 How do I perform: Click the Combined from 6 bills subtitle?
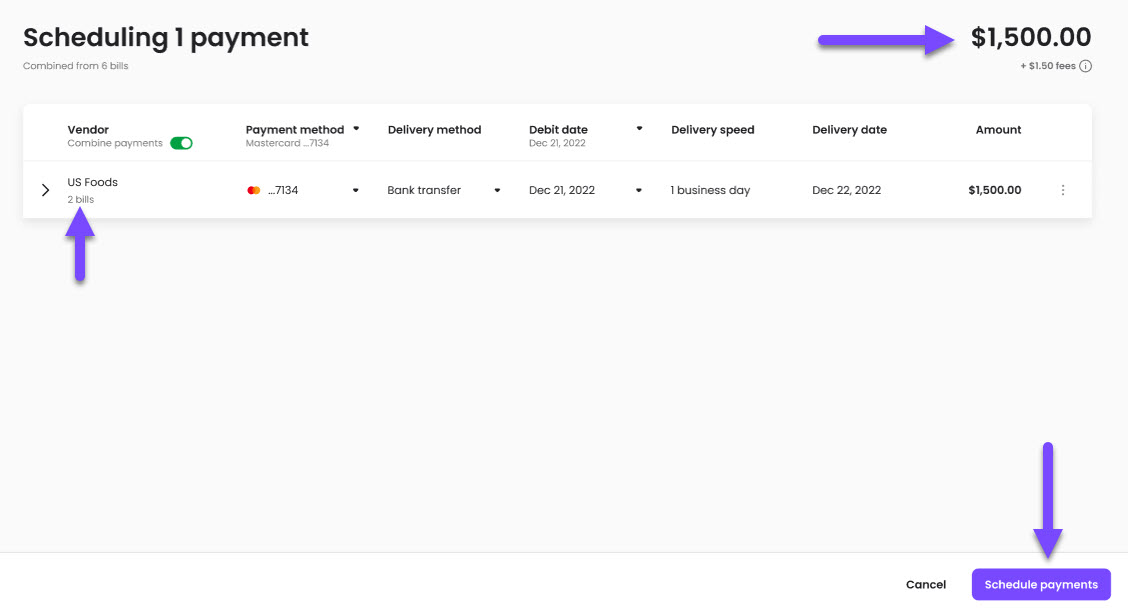76,65
